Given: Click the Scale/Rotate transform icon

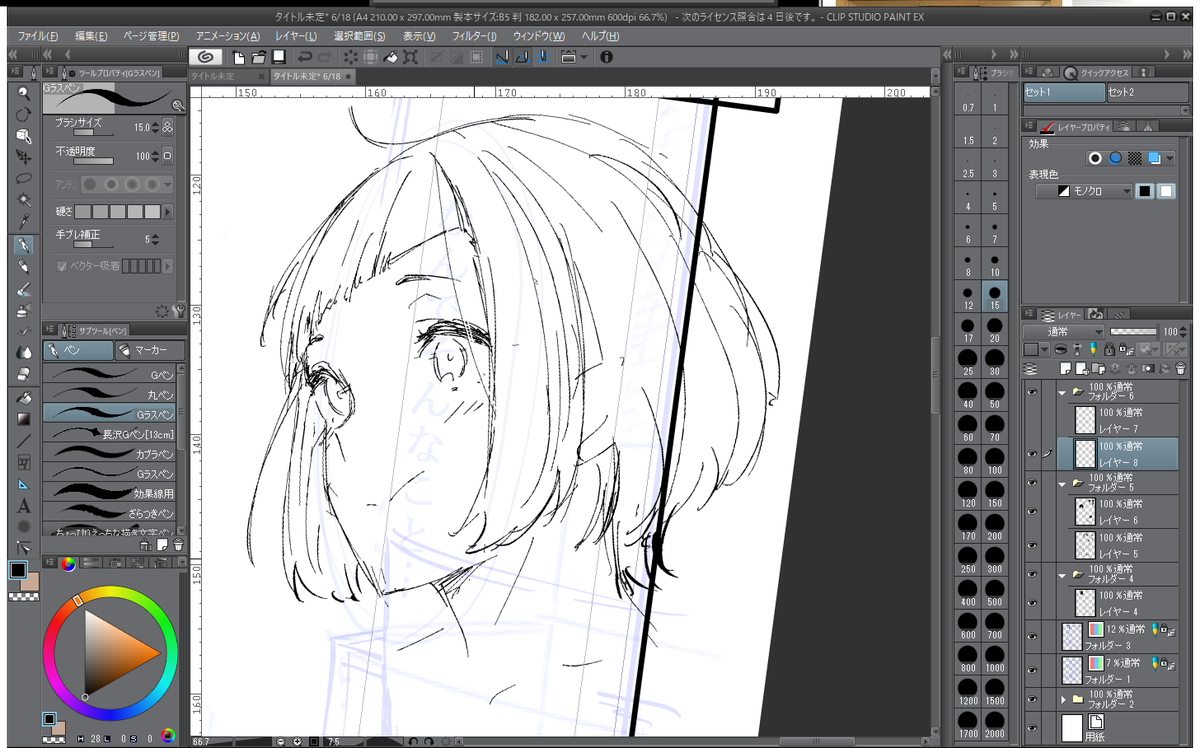Looking at the screenshot, I should coord(411,57).
